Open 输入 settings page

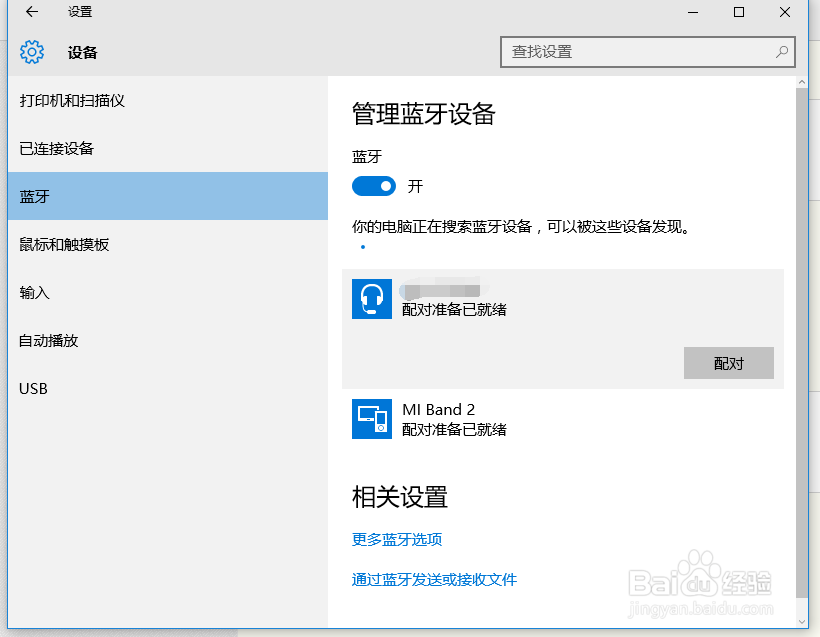click(35, 293)
